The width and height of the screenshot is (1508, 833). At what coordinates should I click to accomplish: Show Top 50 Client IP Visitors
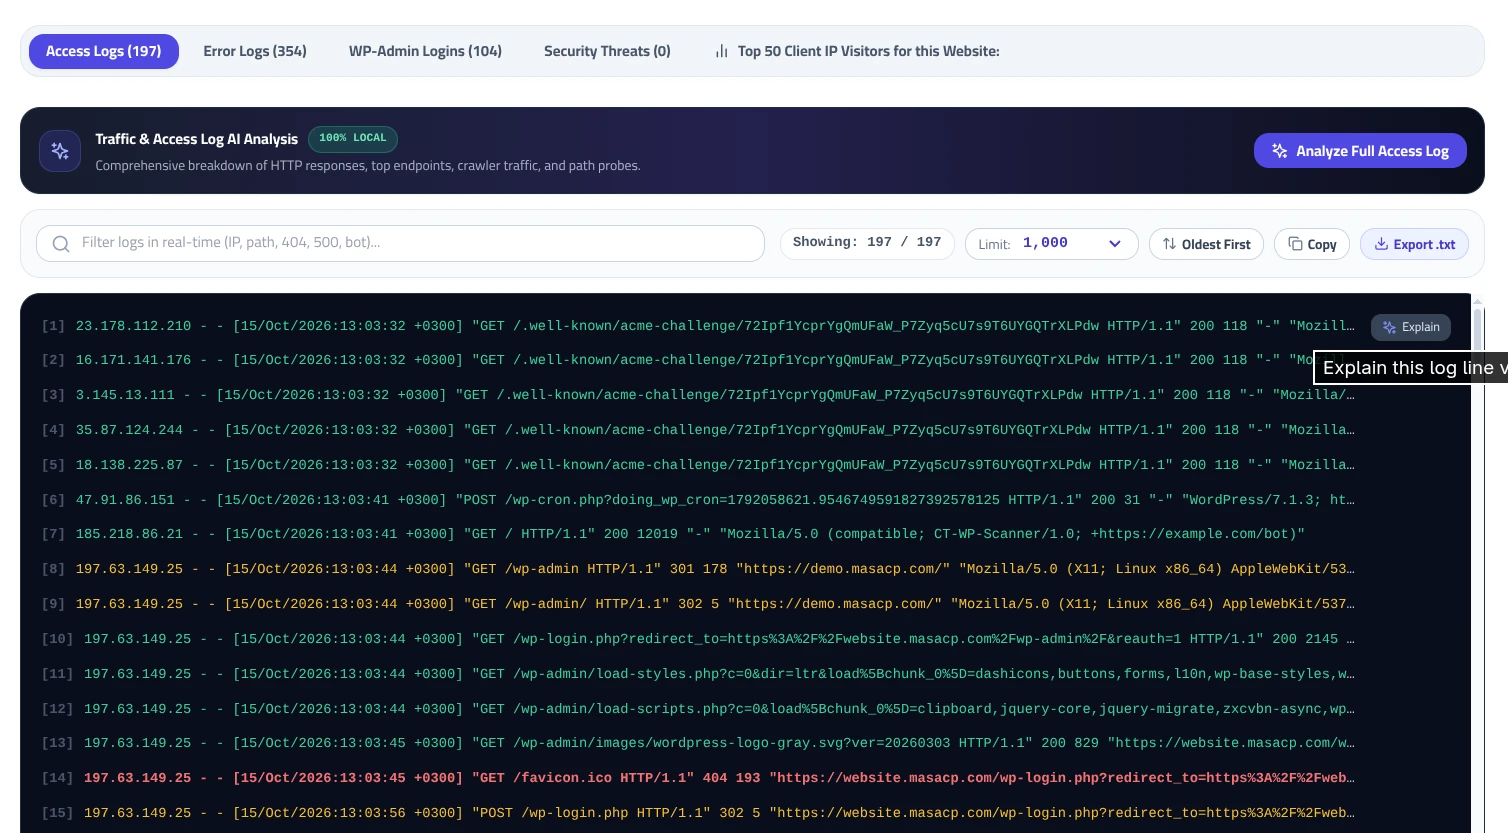click(x=857, y=51)
